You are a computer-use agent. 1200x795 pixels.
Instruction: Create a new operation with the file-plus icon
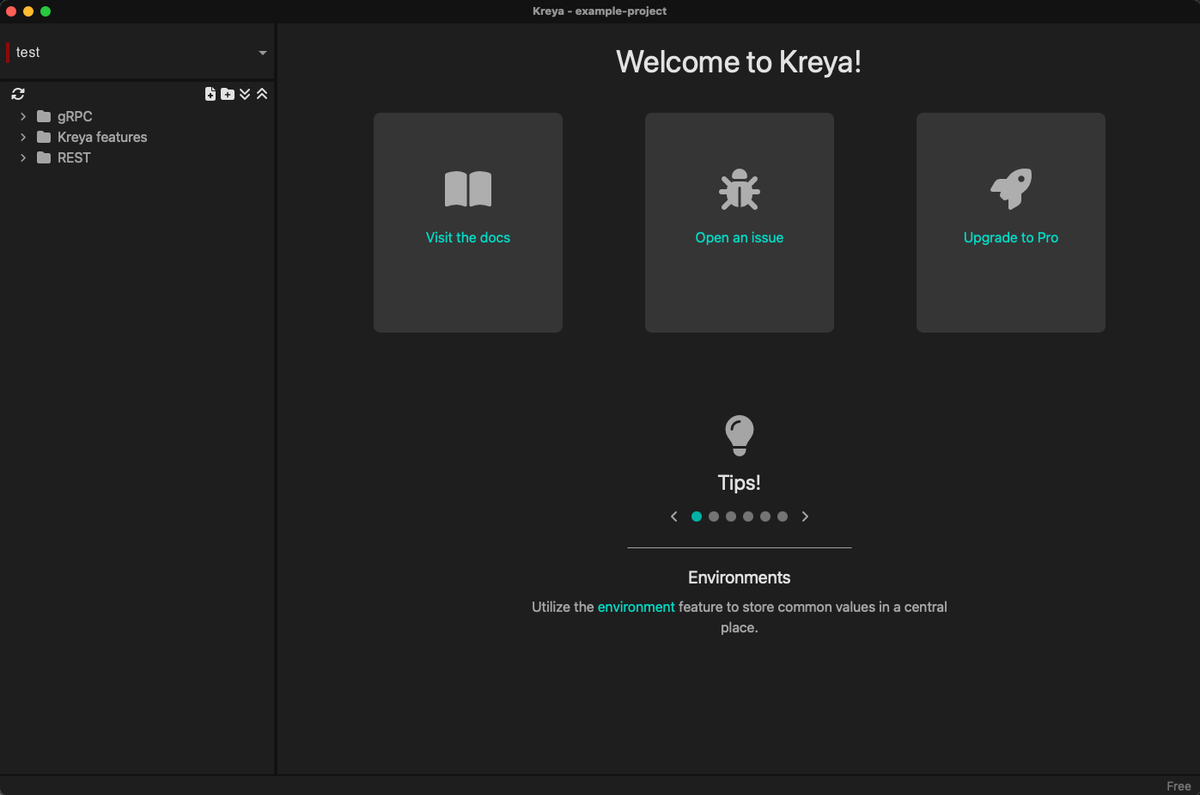210,93
